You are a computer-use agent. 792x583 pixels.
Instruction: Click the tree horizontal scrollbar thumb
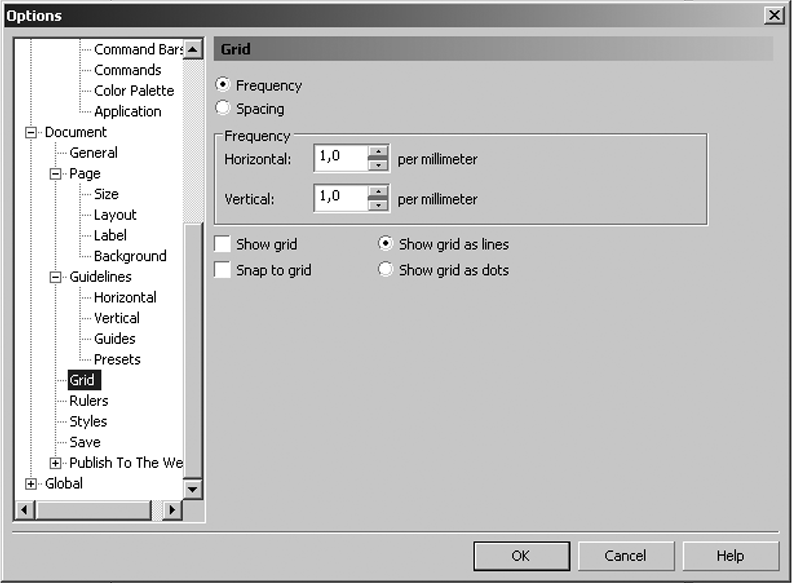[93, 510]
